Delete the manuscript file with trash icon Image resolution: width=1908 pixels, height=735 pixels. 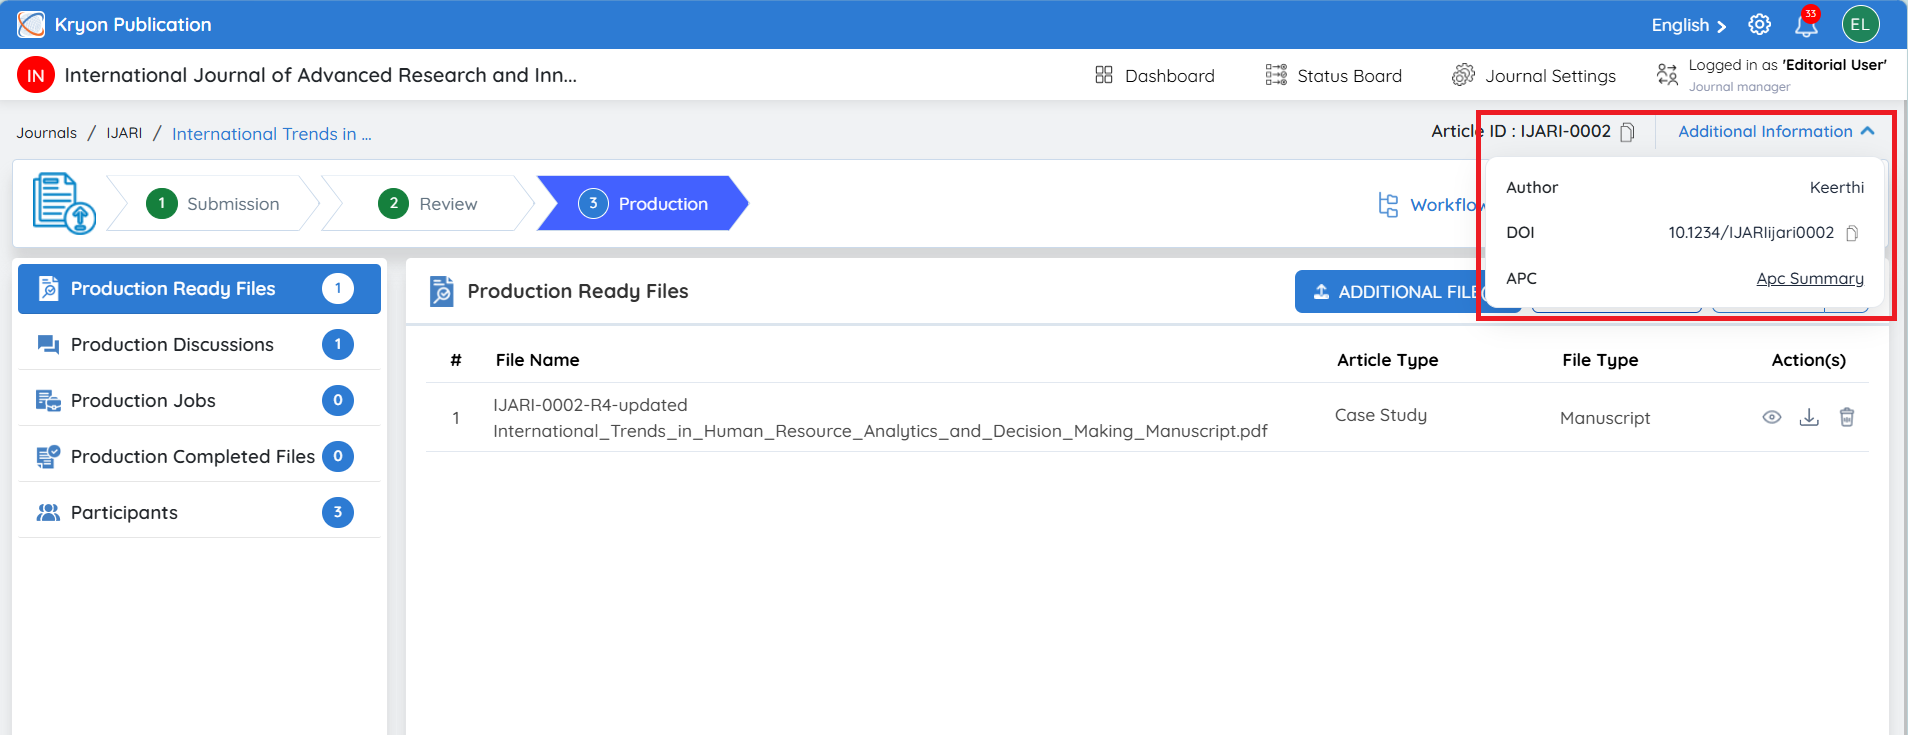[1847, 417]
